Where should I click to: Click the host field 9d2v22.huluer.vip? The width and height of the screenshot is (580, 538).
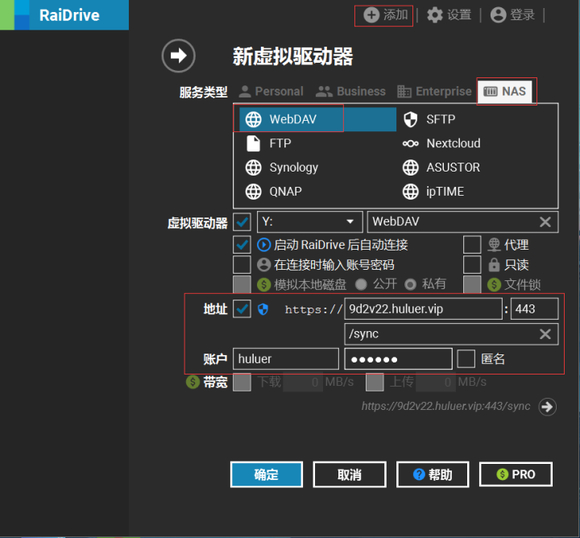click(423, 309)
